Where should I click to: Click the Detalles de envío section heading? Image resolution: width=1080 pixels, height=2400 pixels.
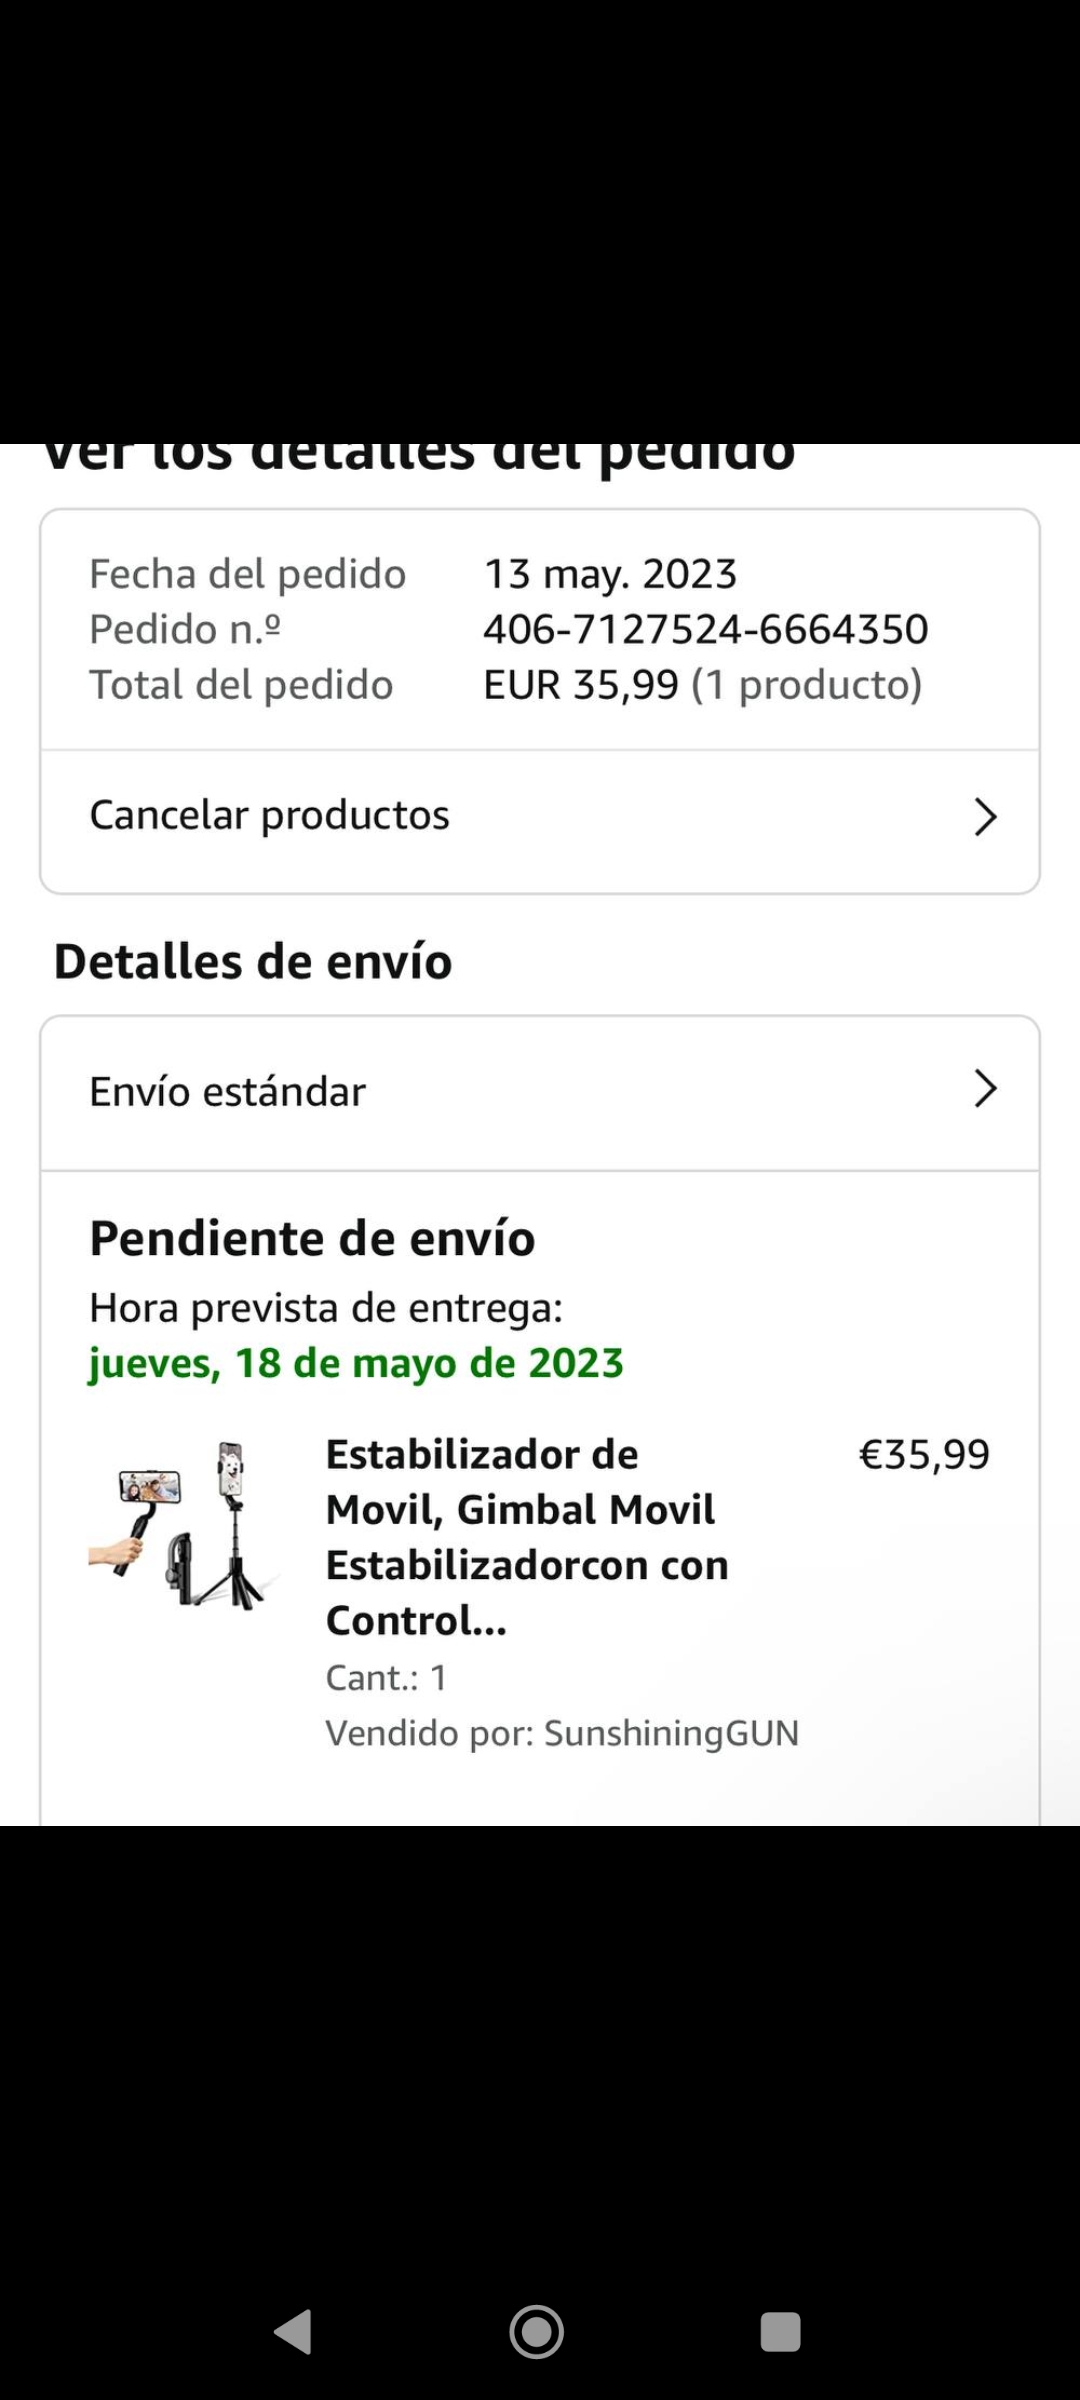[x=253, y=961]
